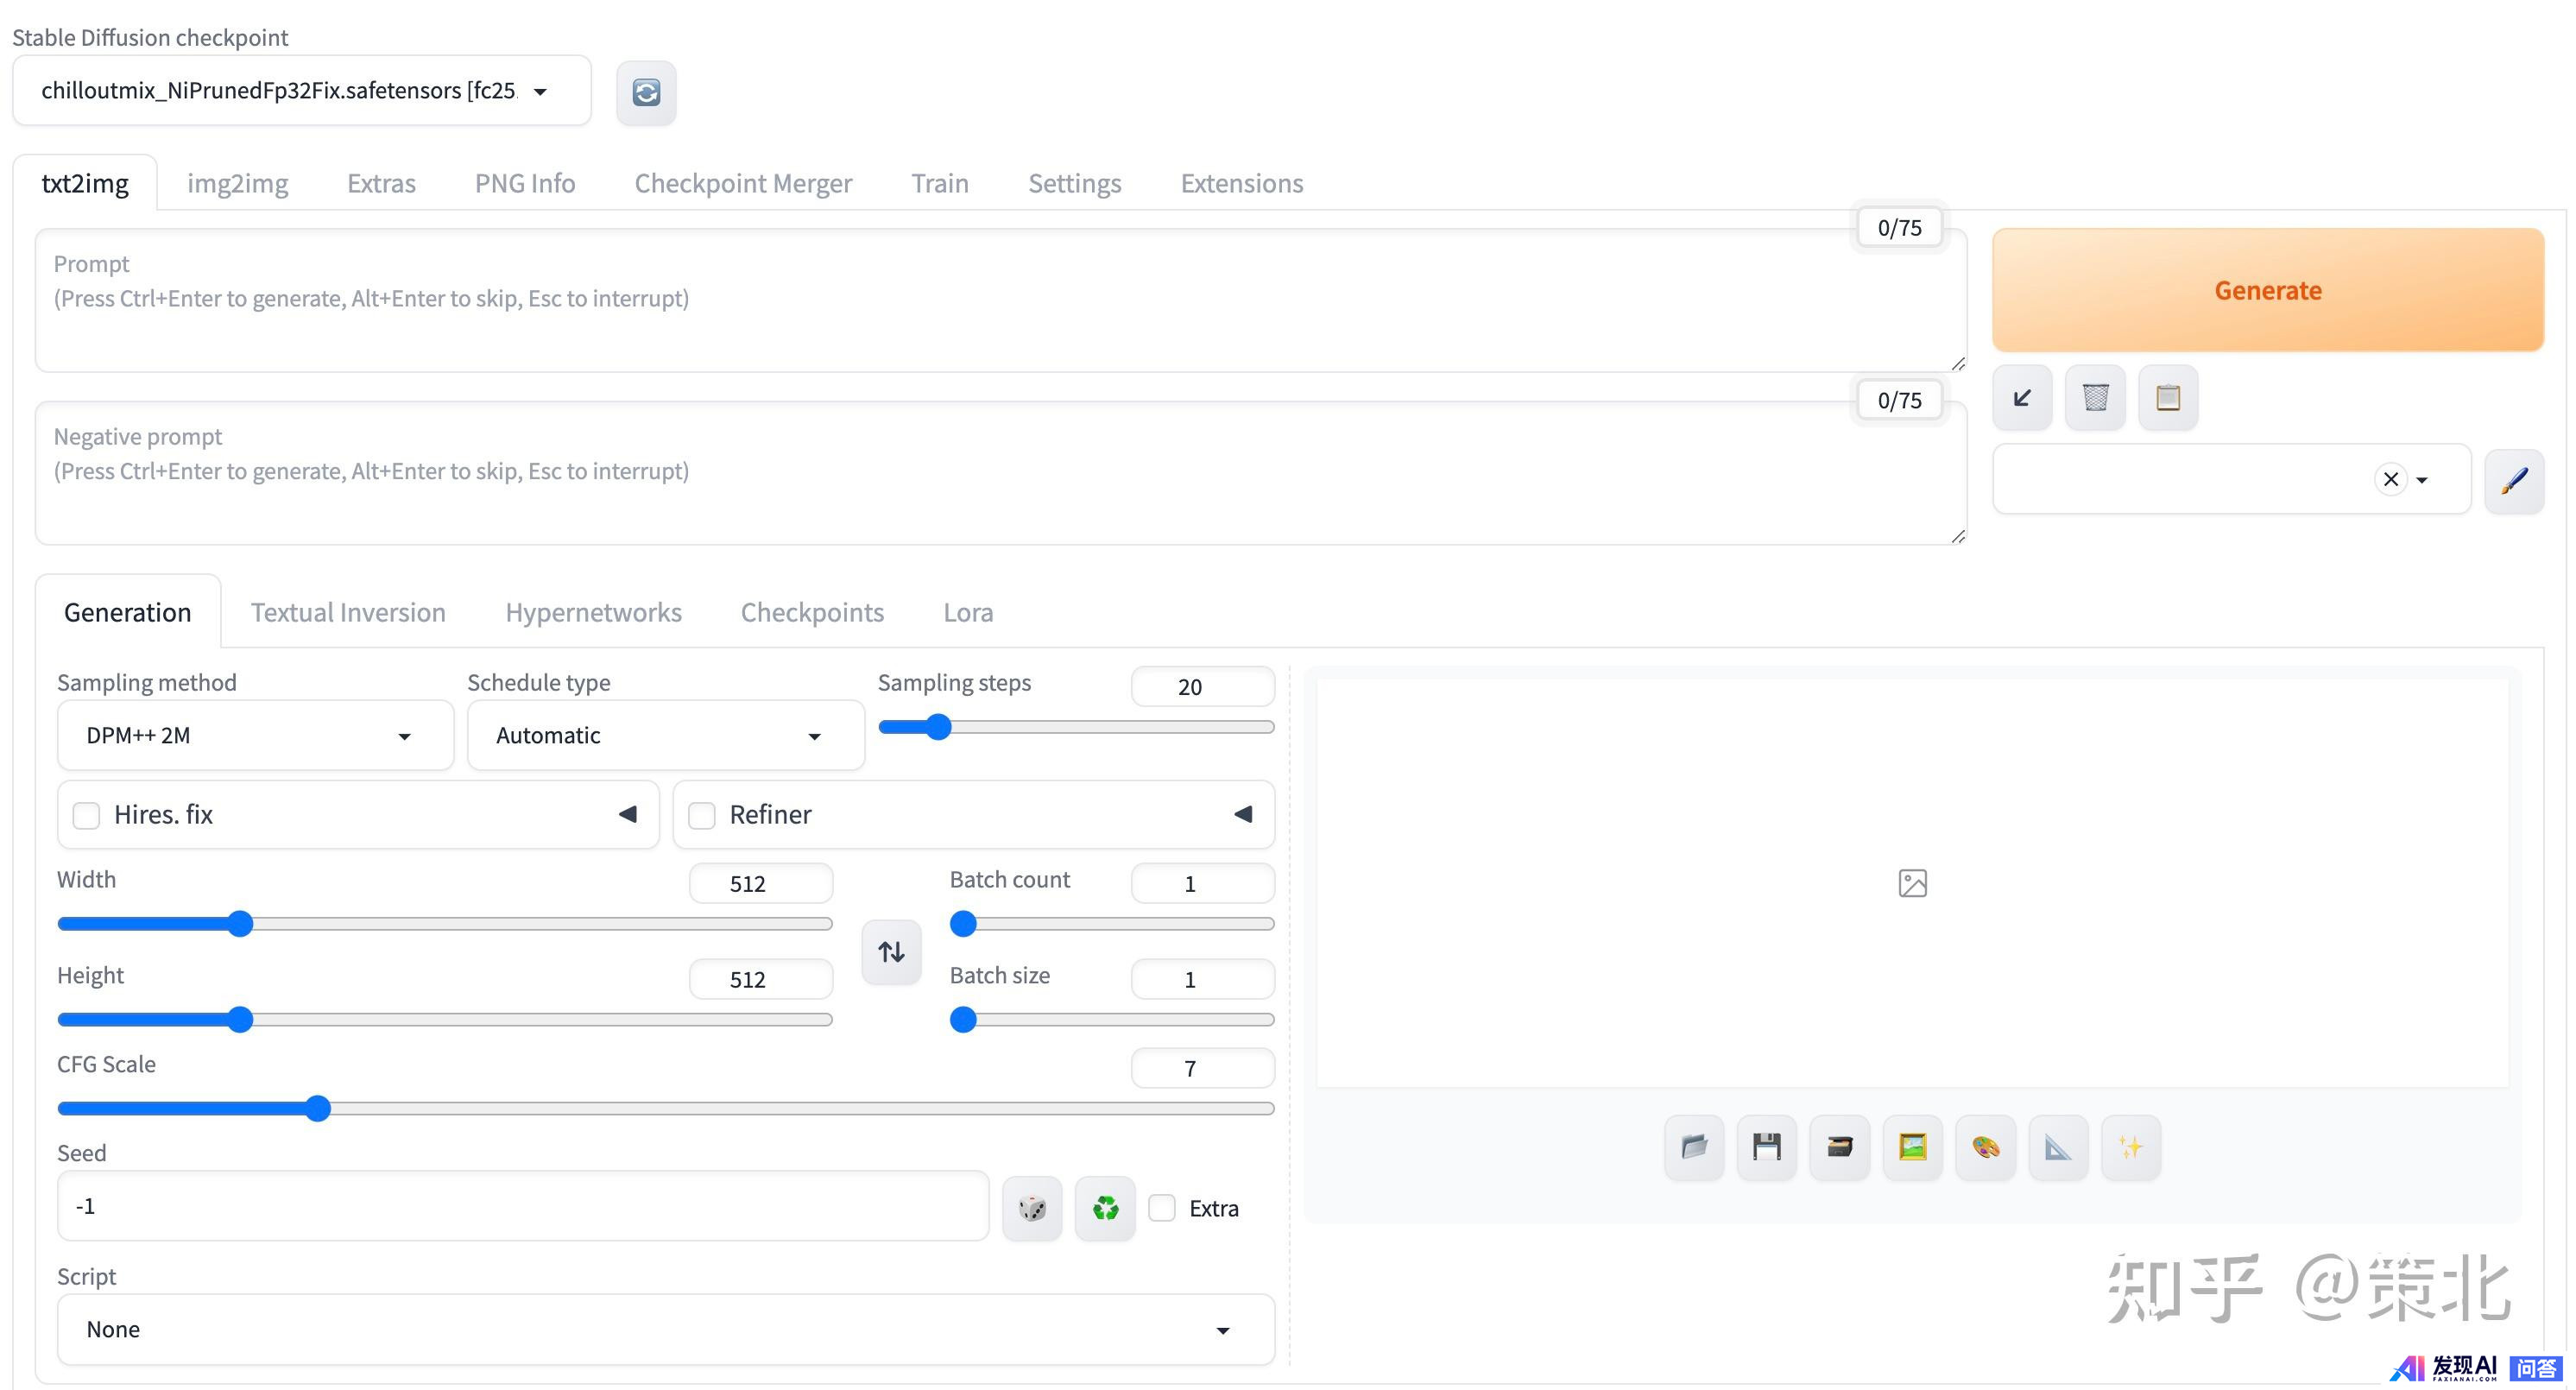Open the Sampling method dropdown
The width and height of the screenshot is (2576, 1390).
[255, 736]
